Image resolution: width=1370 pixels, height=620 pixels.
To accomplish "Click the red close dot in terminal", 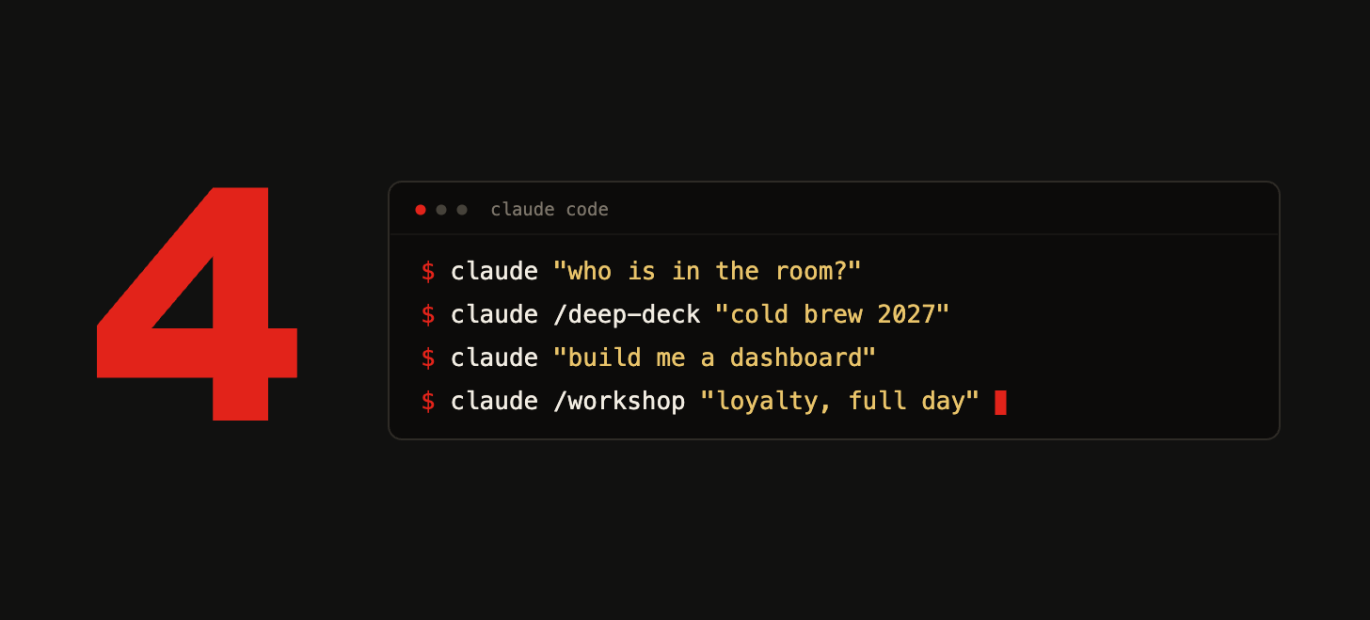I will 420,210.
